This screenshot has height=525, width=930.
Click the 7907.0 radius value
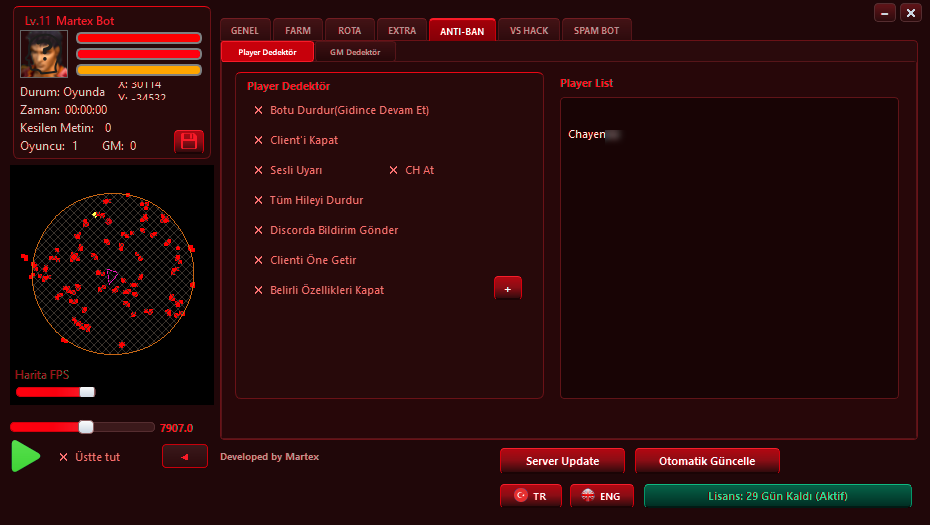tap(177, 428)
